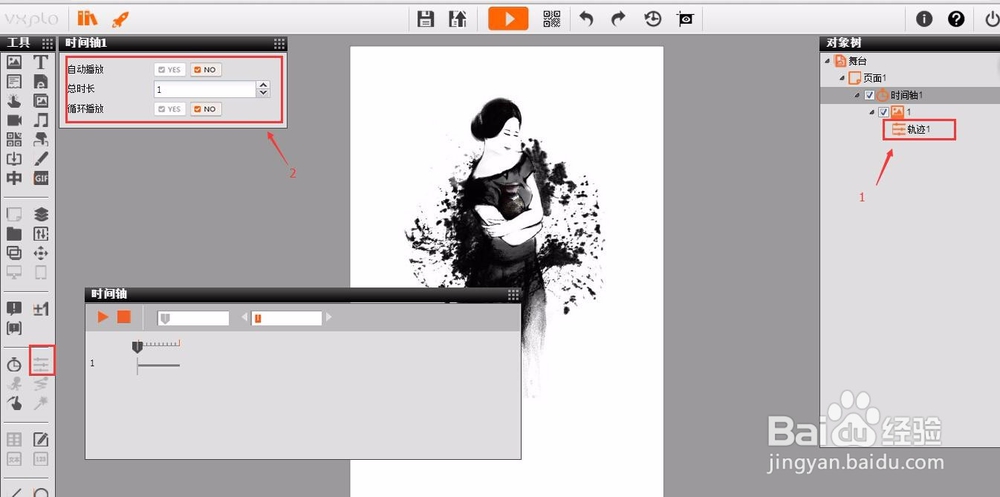The width and height of the screenshot is (1000, 497).
Task: Select the 中 character tool
Action: (x=14, y=178)
